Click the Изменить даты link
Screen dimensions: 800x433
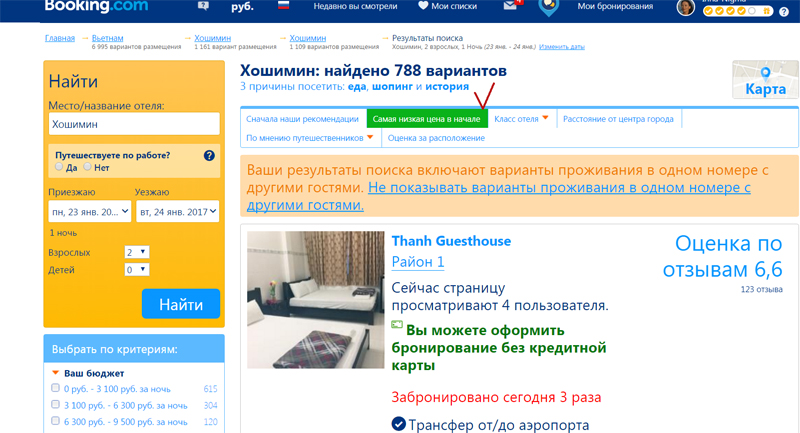(x=562, y=47)
